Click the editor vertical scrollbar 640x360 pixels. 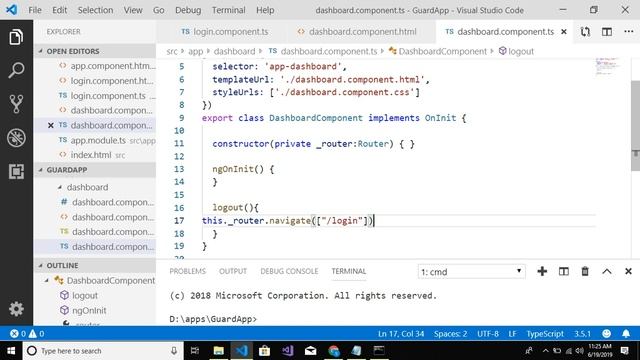click(636, 125)
